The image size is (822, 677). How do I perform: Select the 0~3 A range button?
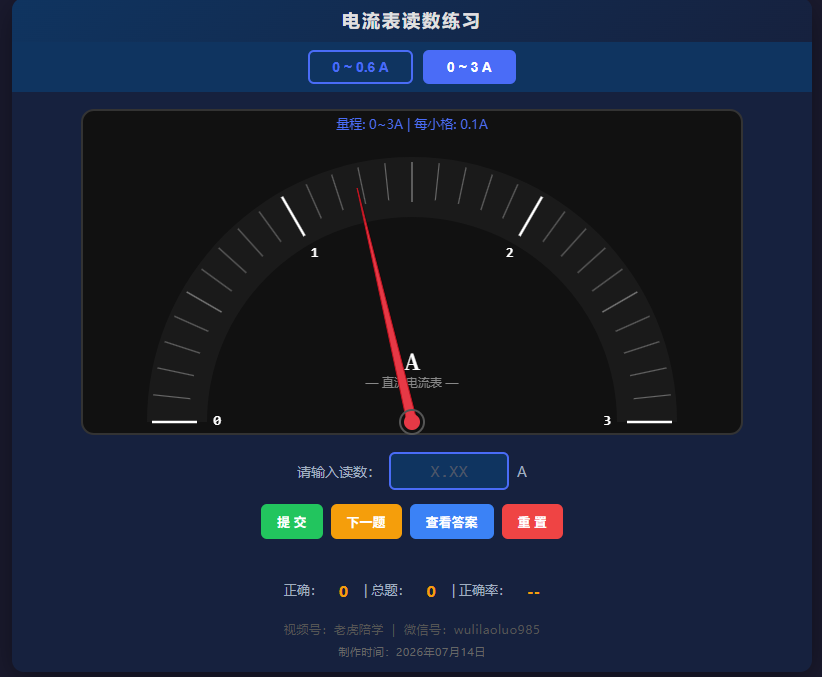[469, 67]
